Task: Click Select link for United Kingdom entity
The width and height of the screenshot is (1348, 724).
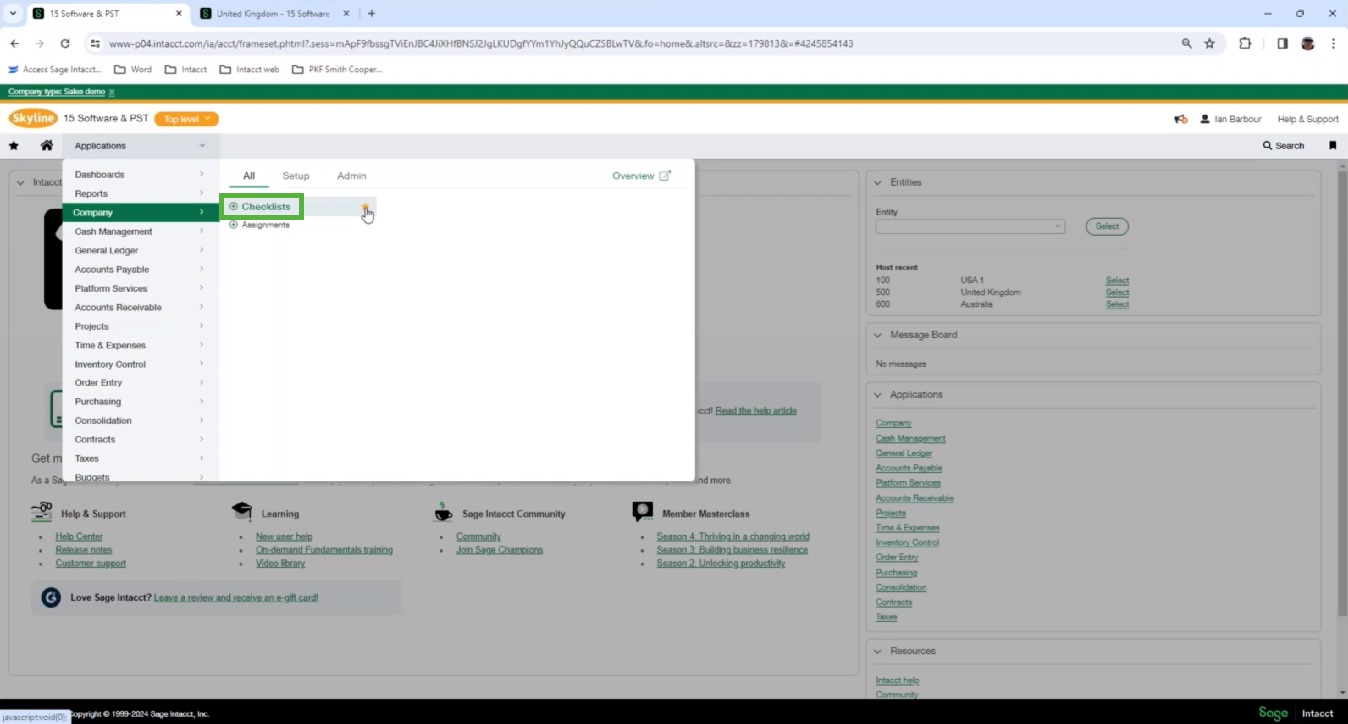Action: click(1117, 293)
